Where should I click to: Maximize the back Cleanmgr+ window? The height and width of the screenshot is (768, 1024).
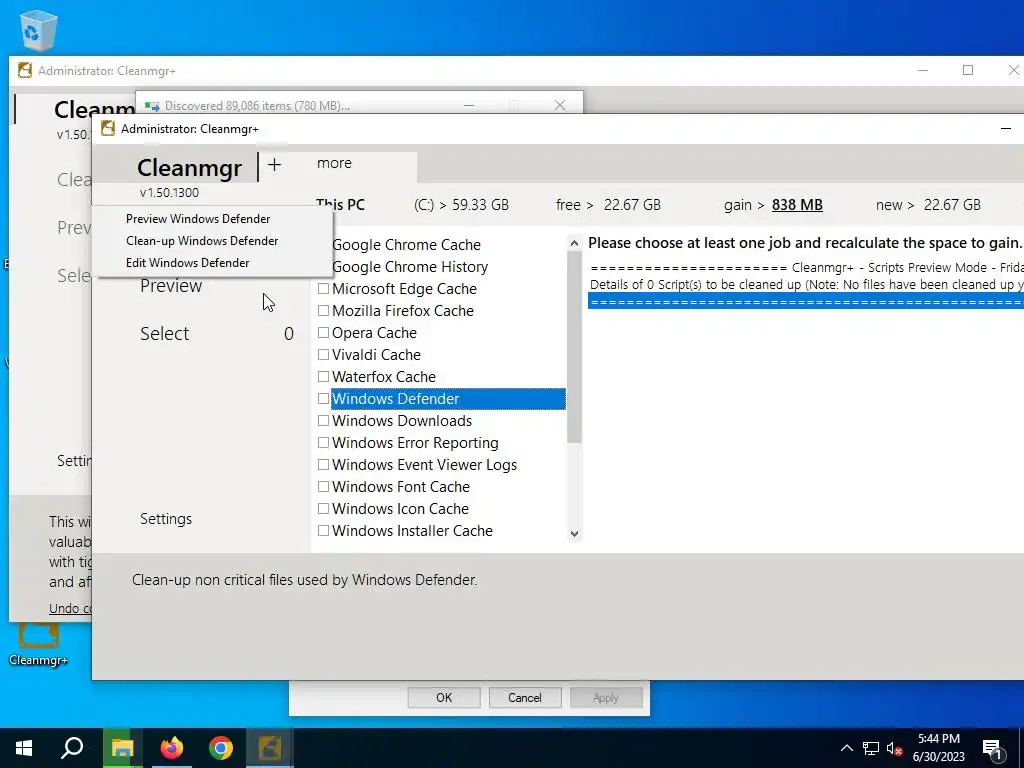[x=968, y=70]
